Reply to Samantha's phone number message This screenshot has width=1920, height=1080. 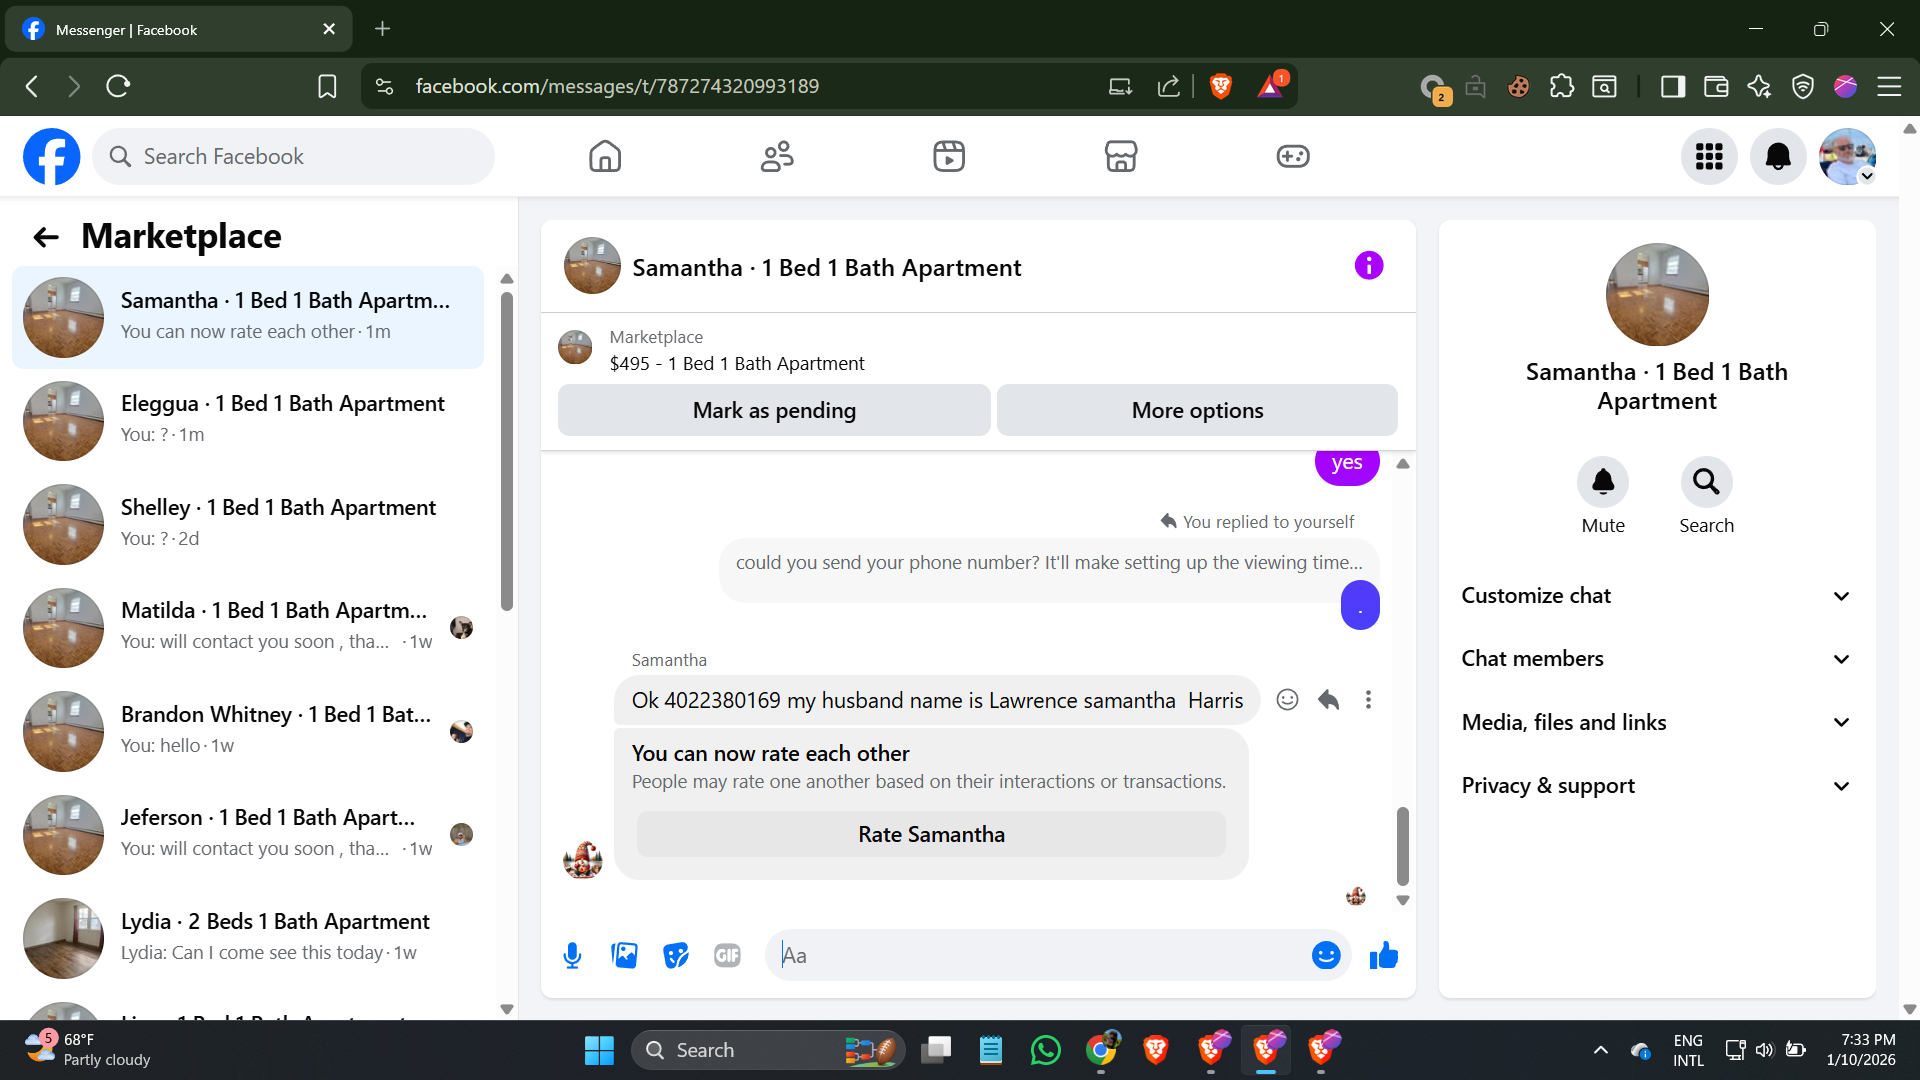click(x=1328, y=700)
